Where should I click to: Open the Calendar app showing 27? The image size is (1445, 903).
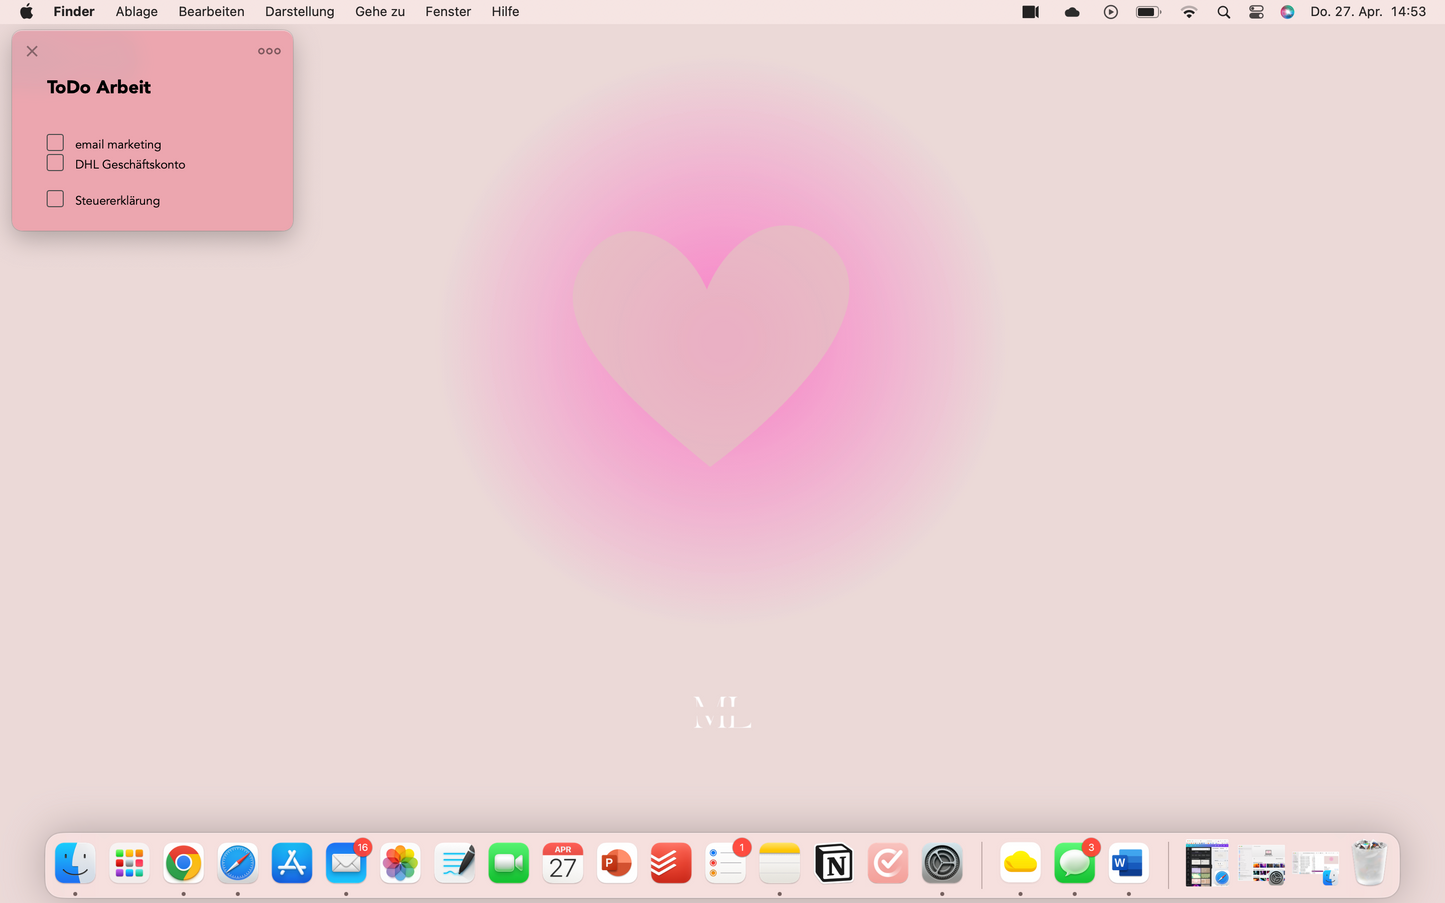562,863
